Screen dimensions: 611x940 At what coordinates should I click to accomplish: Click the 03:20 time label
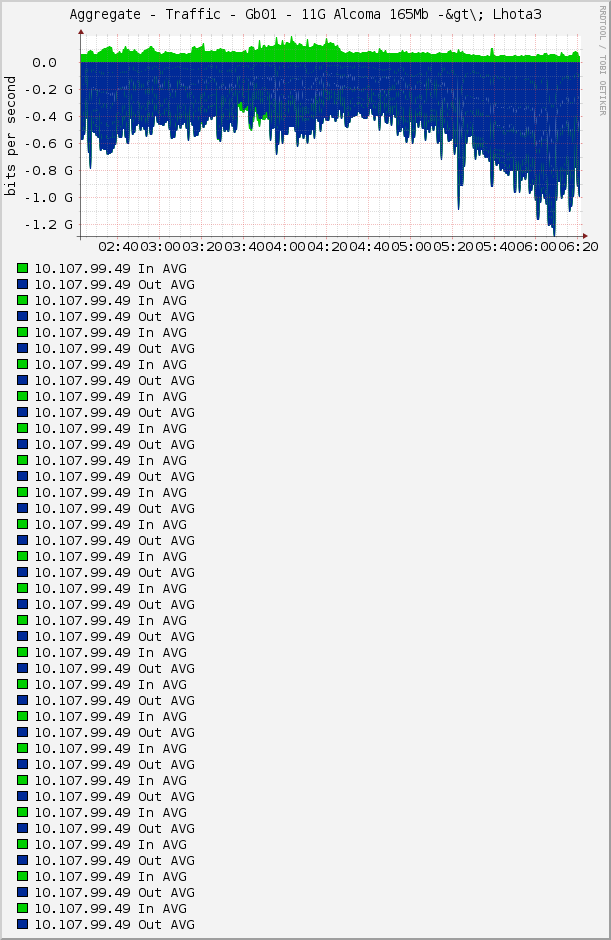point(202,247)
